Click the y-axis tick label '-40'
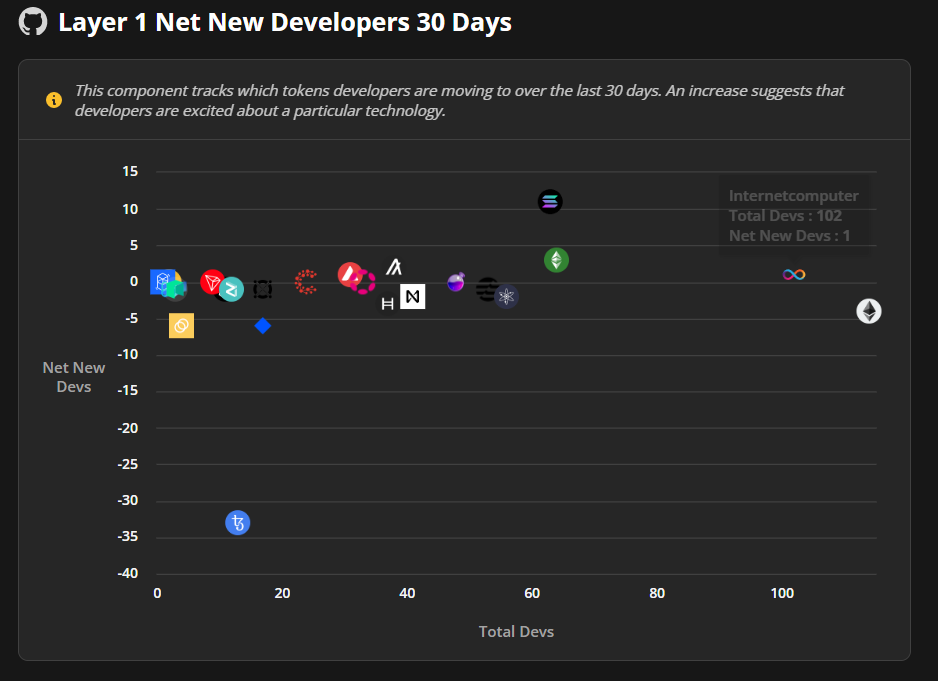The image size is (938, 681). [127, 573]
